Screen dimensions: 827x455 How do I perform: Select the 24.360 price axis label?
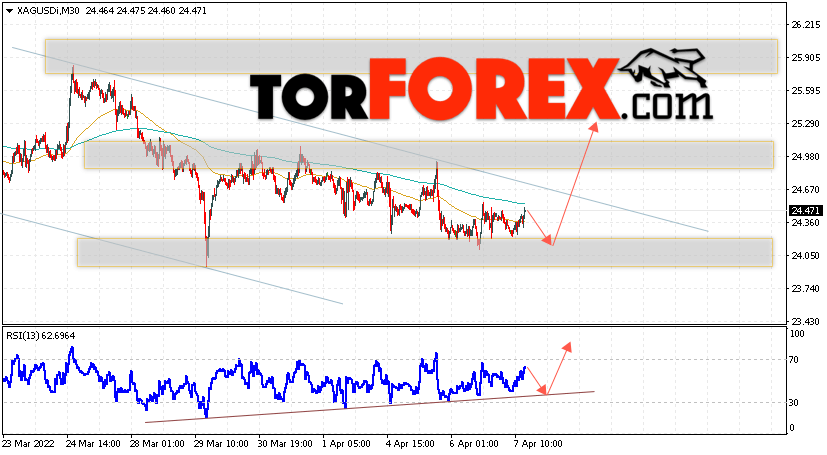(x=805, y=222)
